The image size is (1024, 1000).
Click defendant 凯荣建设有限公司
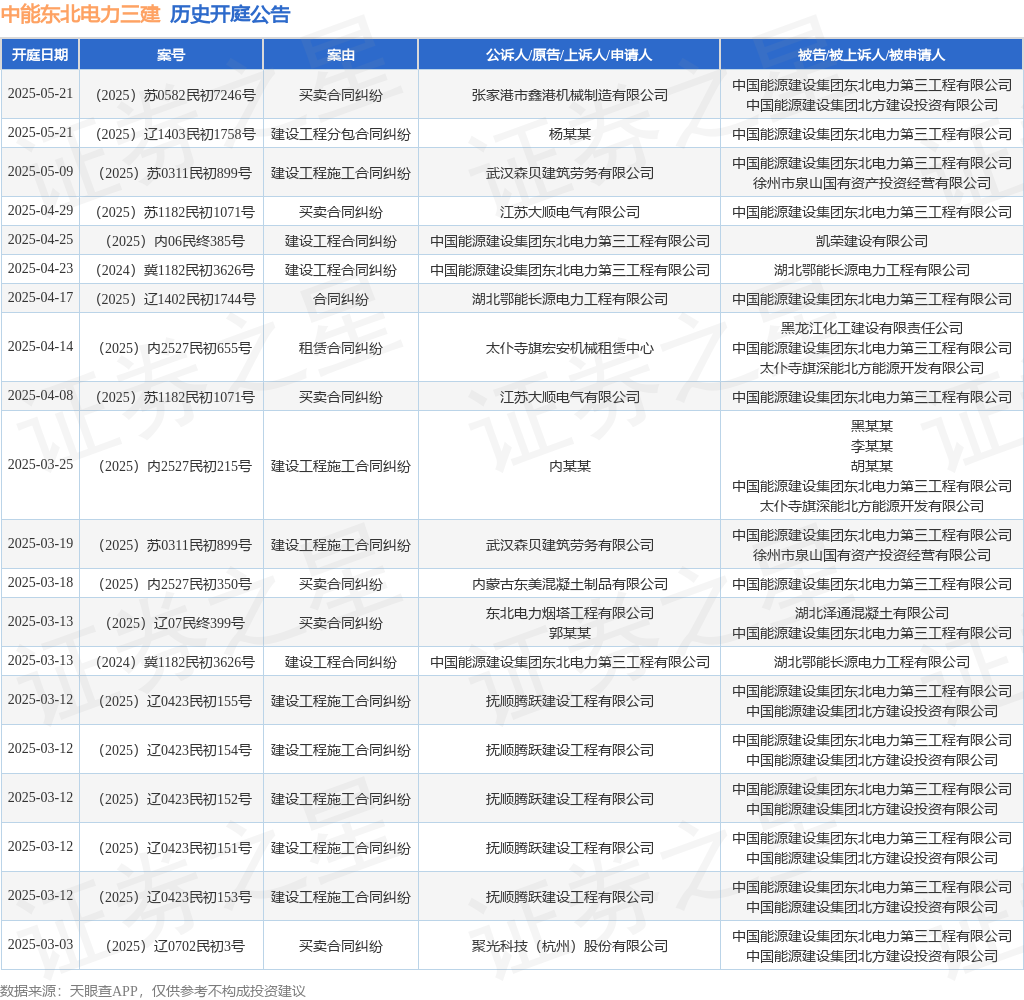(x=871, y=242)
